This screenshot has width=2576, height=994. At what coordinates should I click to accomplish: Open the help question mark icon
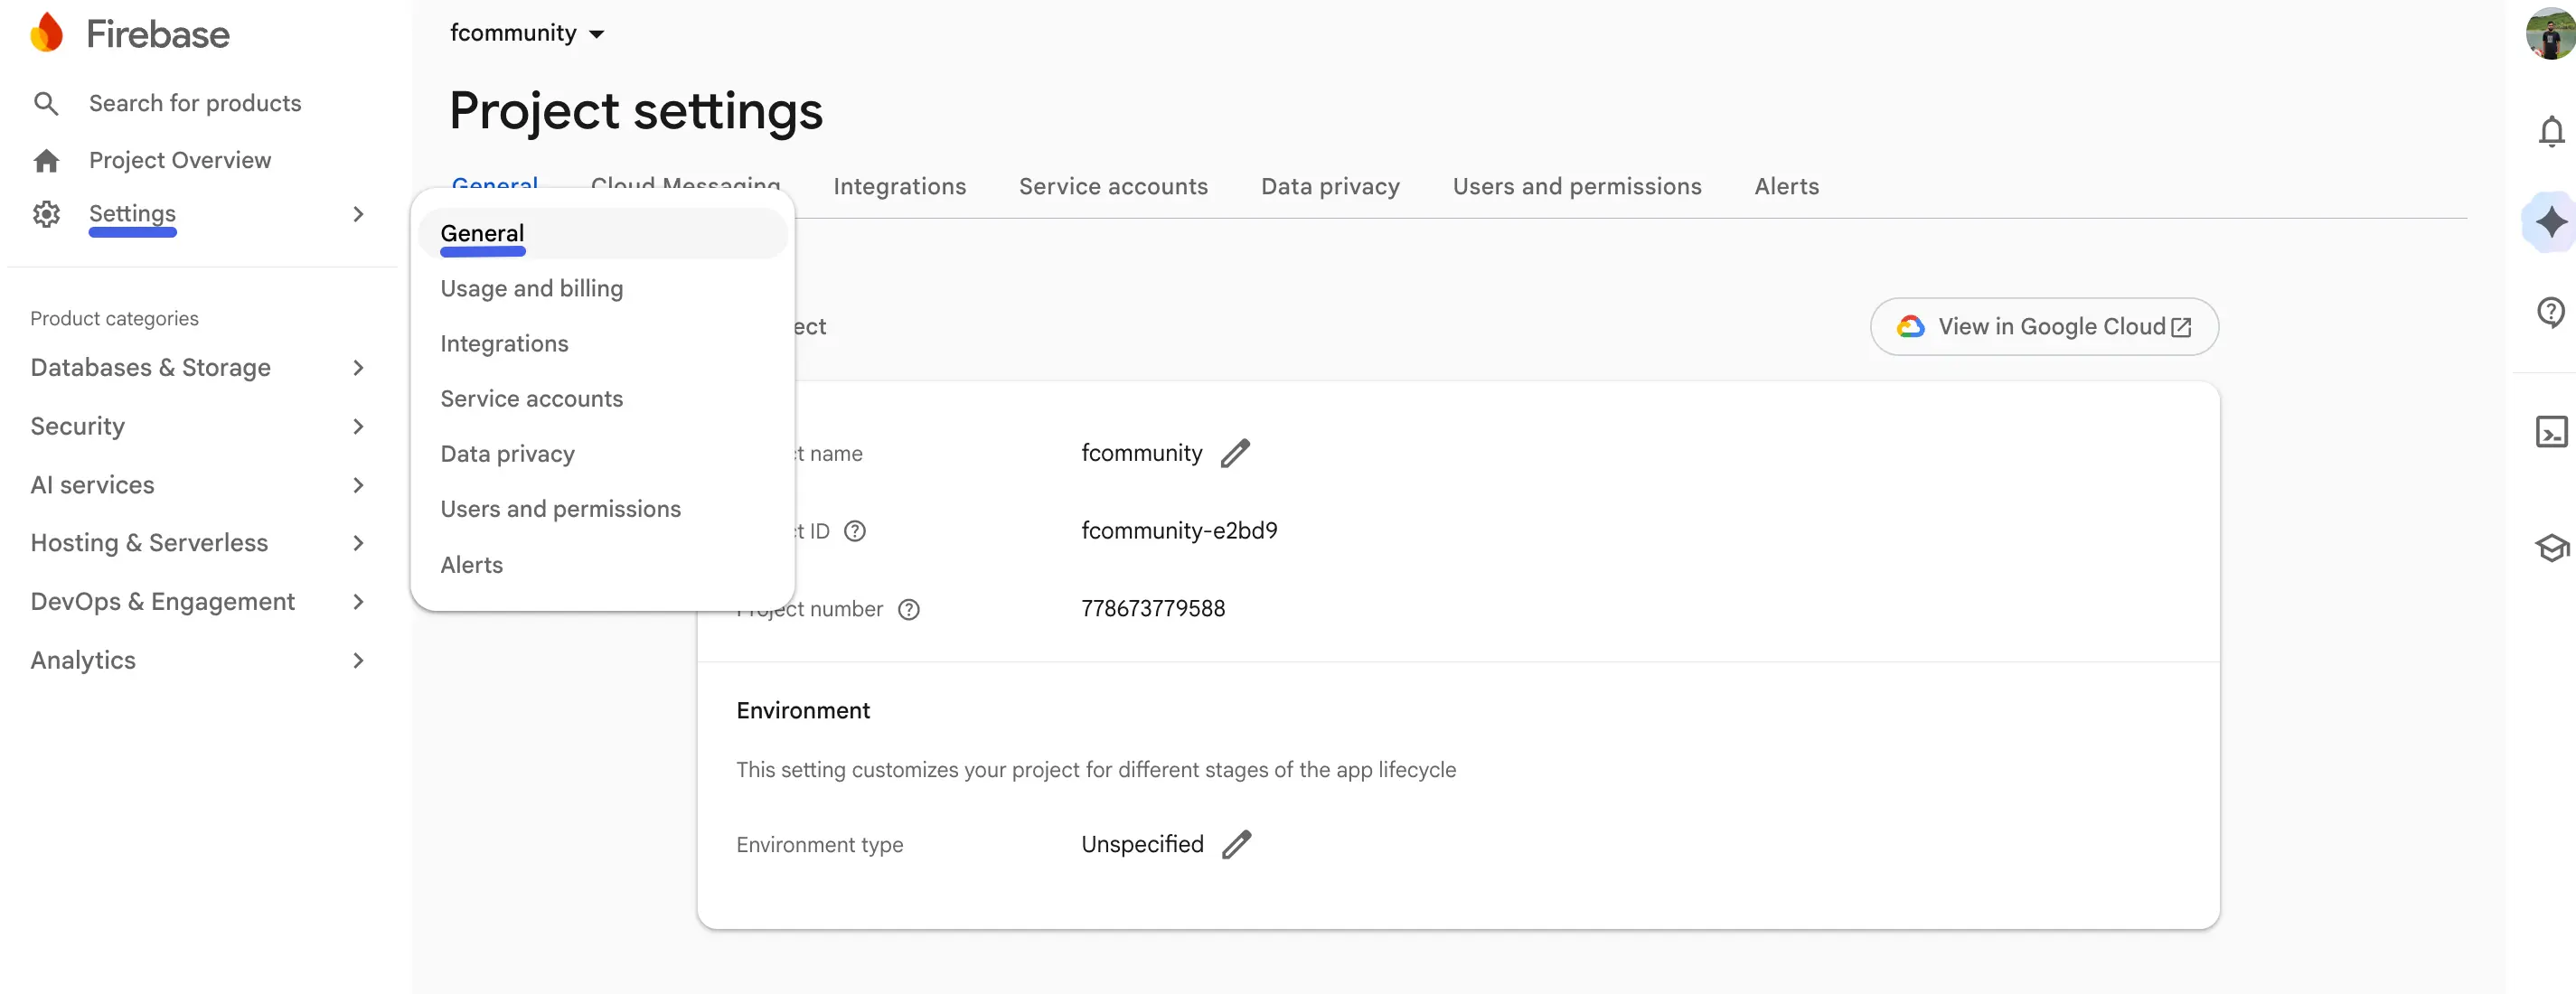[x=2551, y=312]
